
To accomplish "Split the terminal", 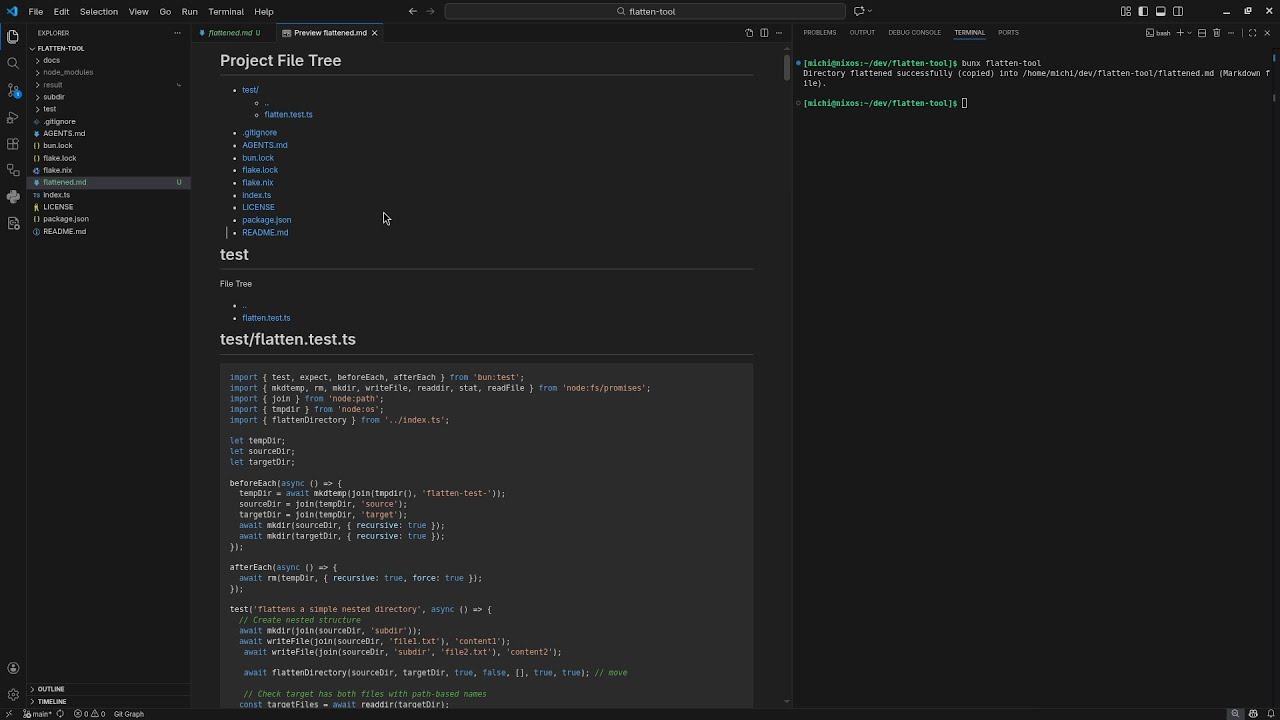I will pos(1202,33).
